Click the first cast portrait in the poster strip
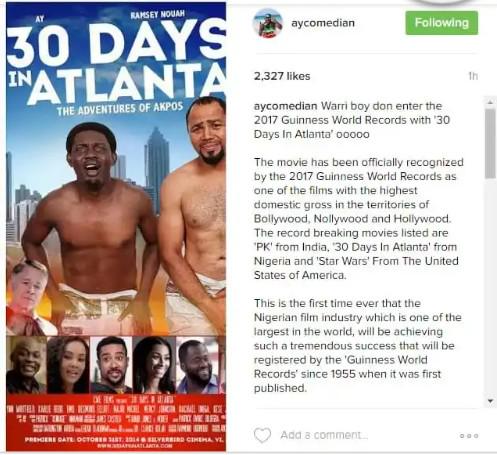The image size is (497, 455). pos(27,365)
